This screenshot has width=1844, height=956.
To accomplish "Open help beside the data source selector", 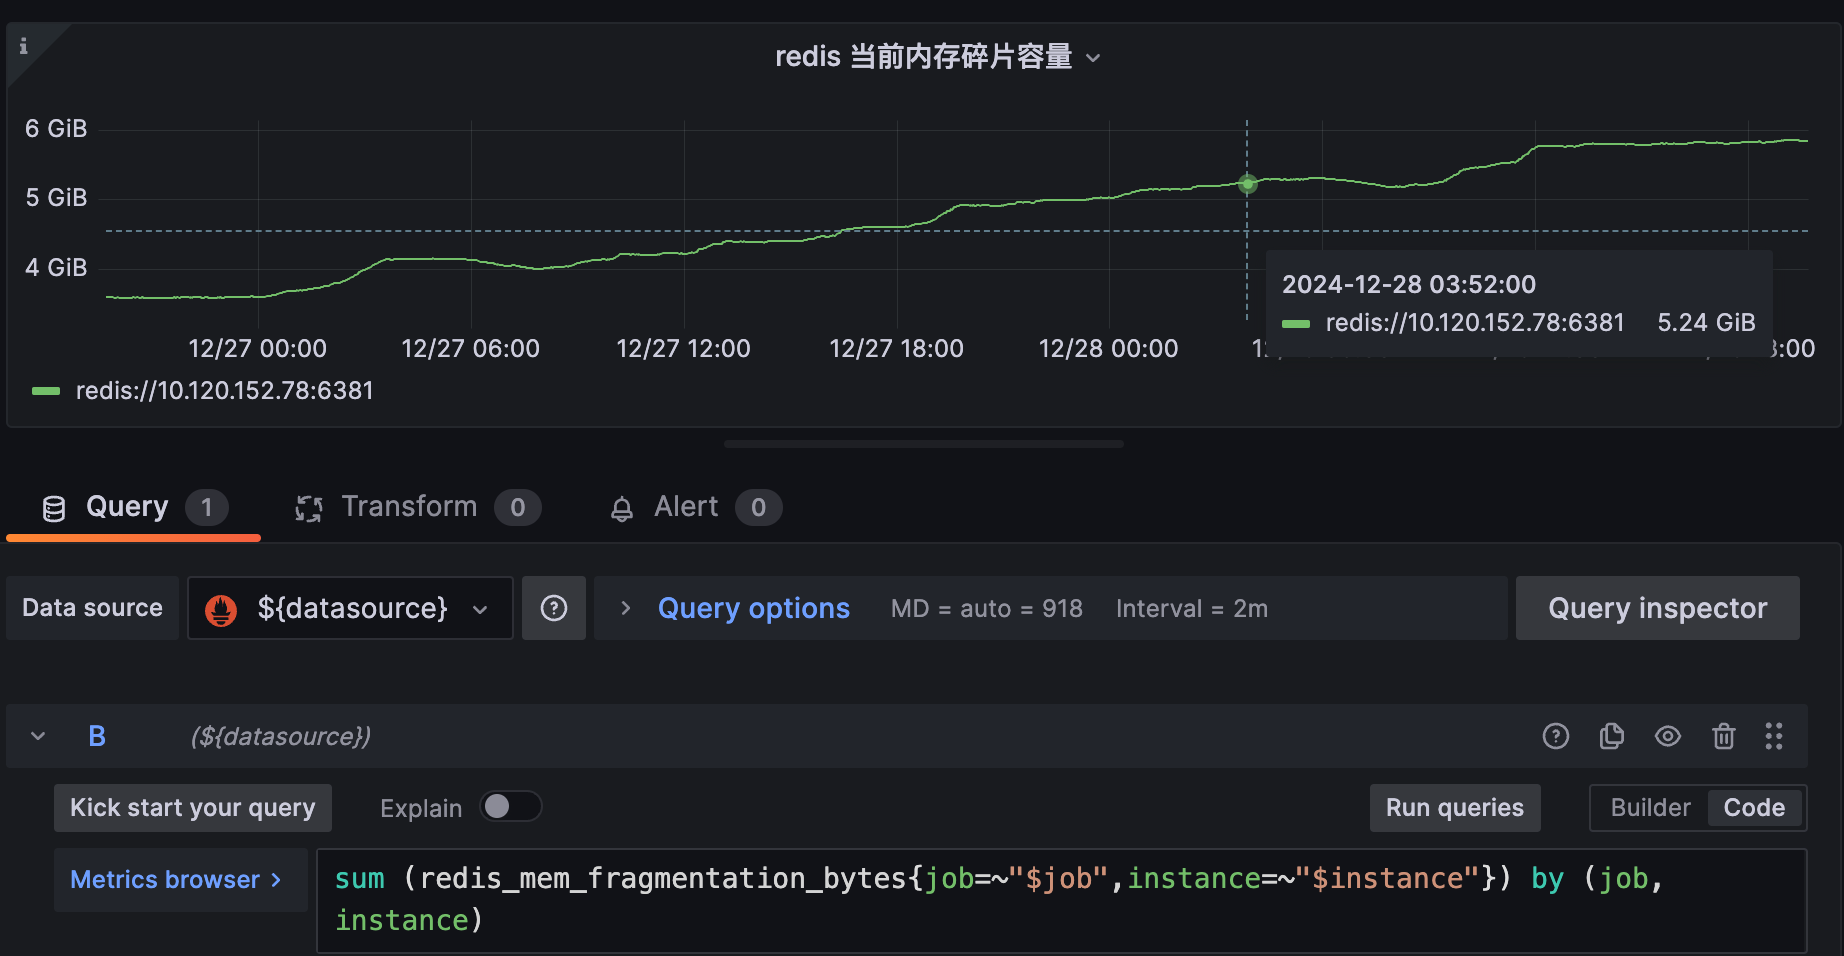I will tap(554, 608).
